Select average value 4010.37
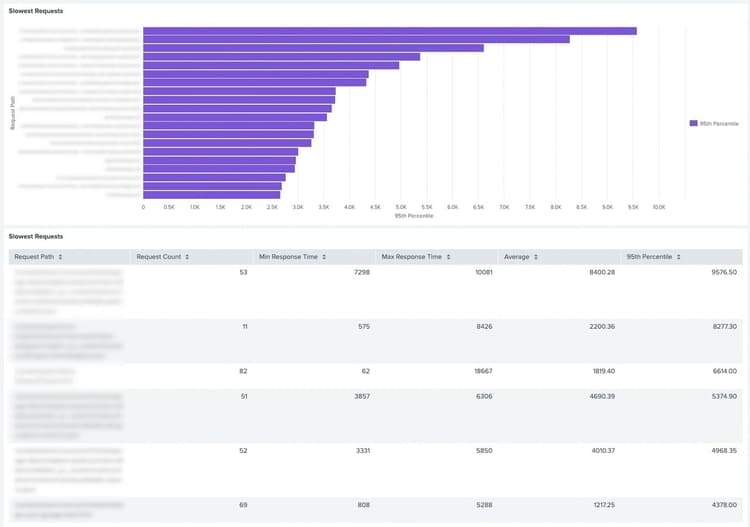Viewport: 750px width, 527px height. [x=603, y=450]
